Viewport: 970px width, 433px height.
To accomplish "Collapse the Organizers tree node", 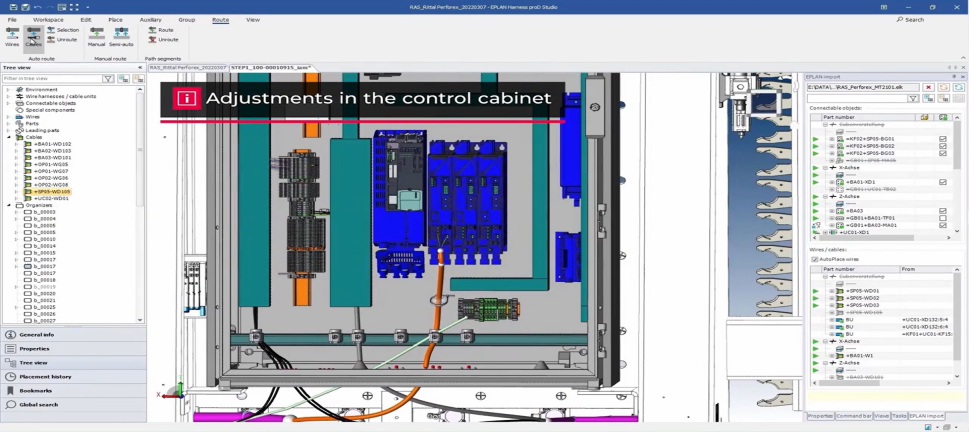I will point(9,205).
